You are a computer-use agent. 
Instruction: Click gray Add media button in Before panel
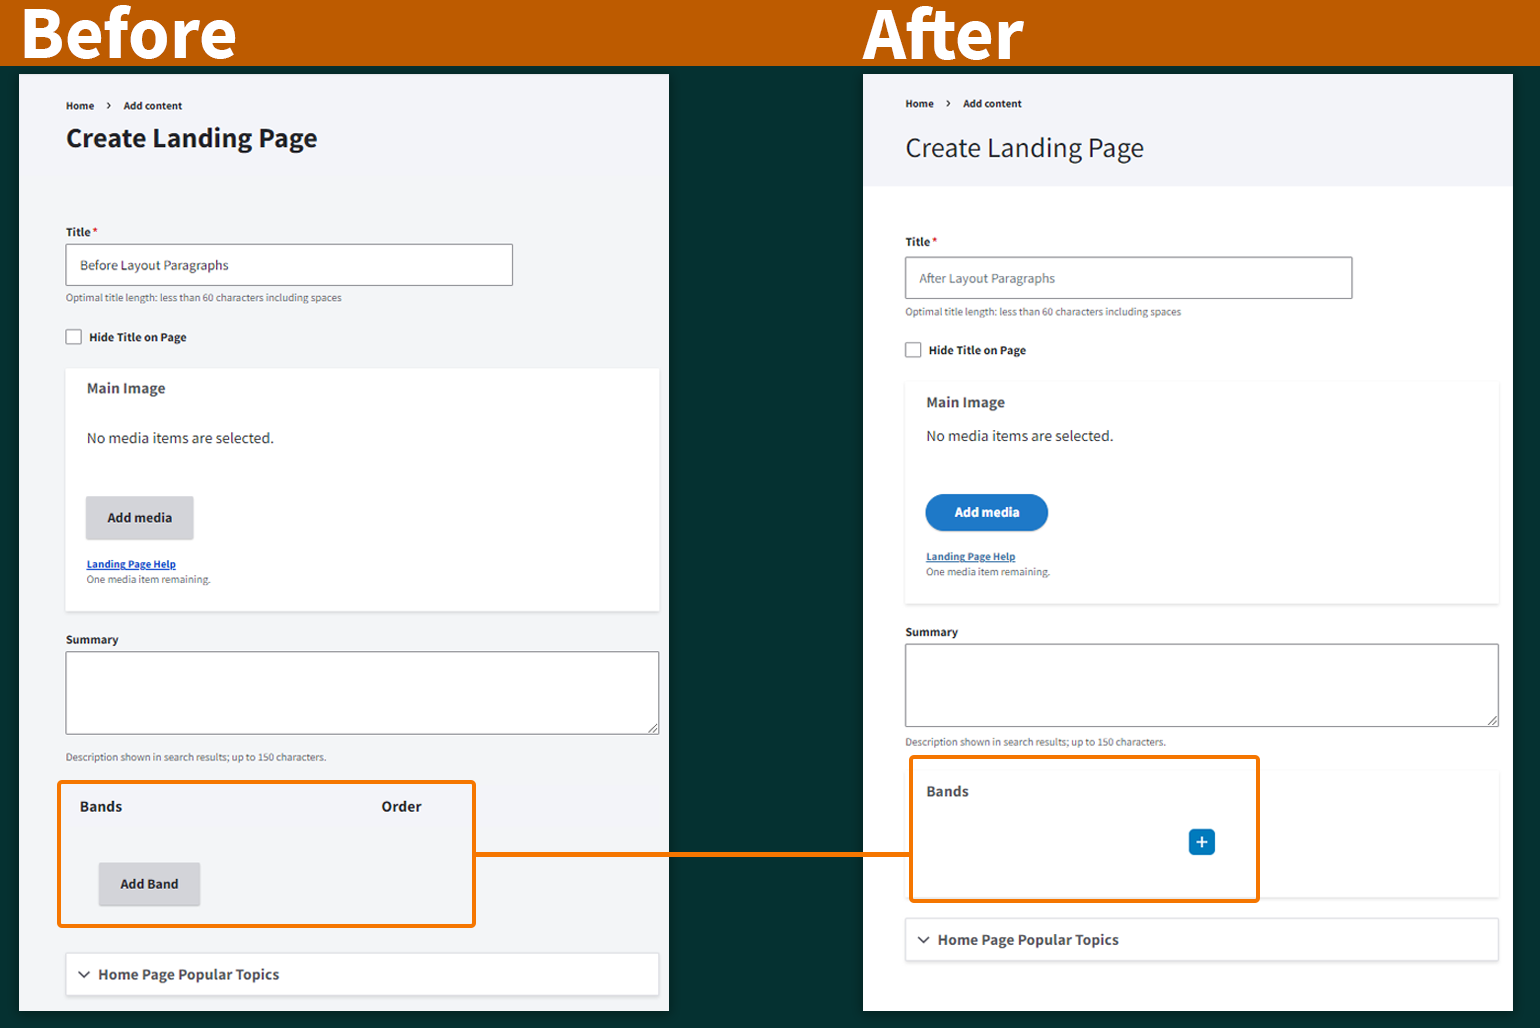tap(140, 518)
